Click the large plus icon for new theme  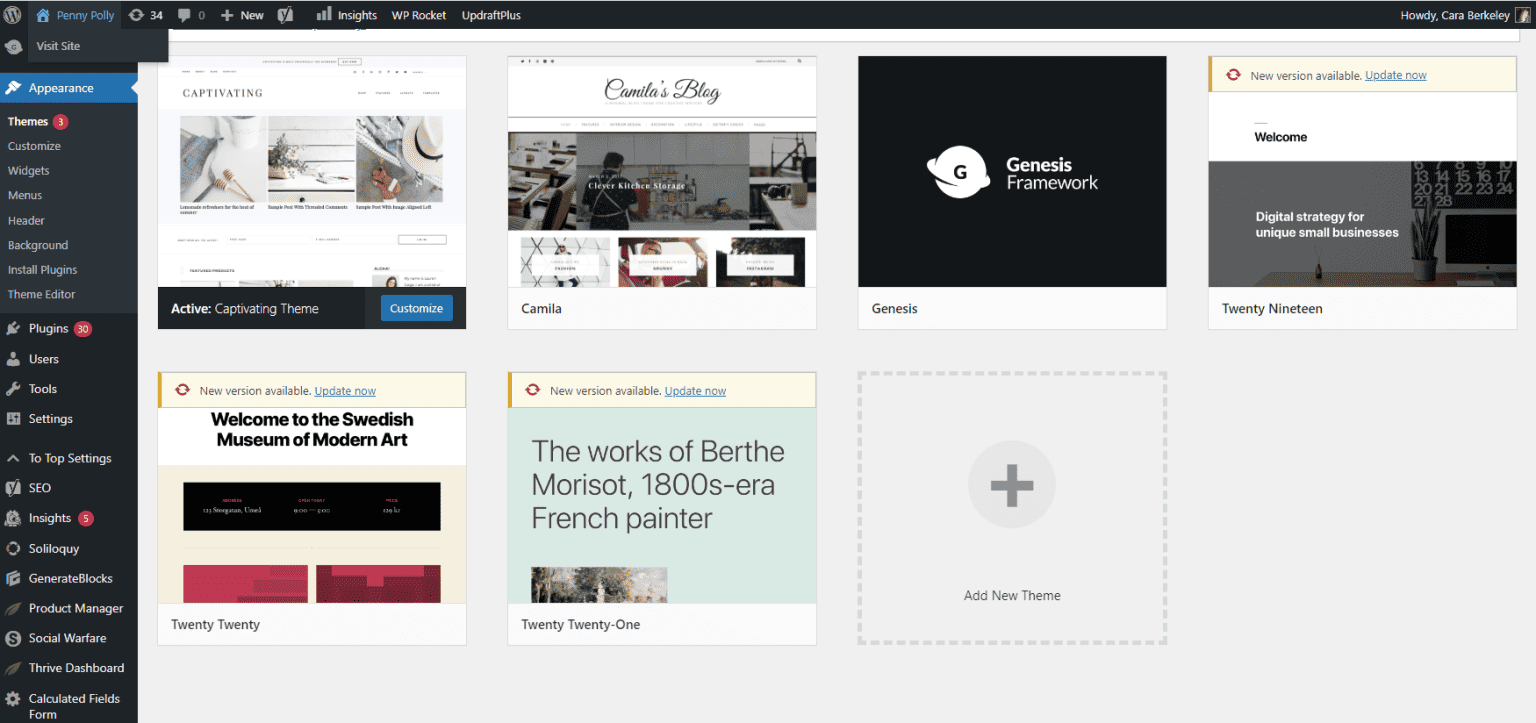(x=1011, y=484)
